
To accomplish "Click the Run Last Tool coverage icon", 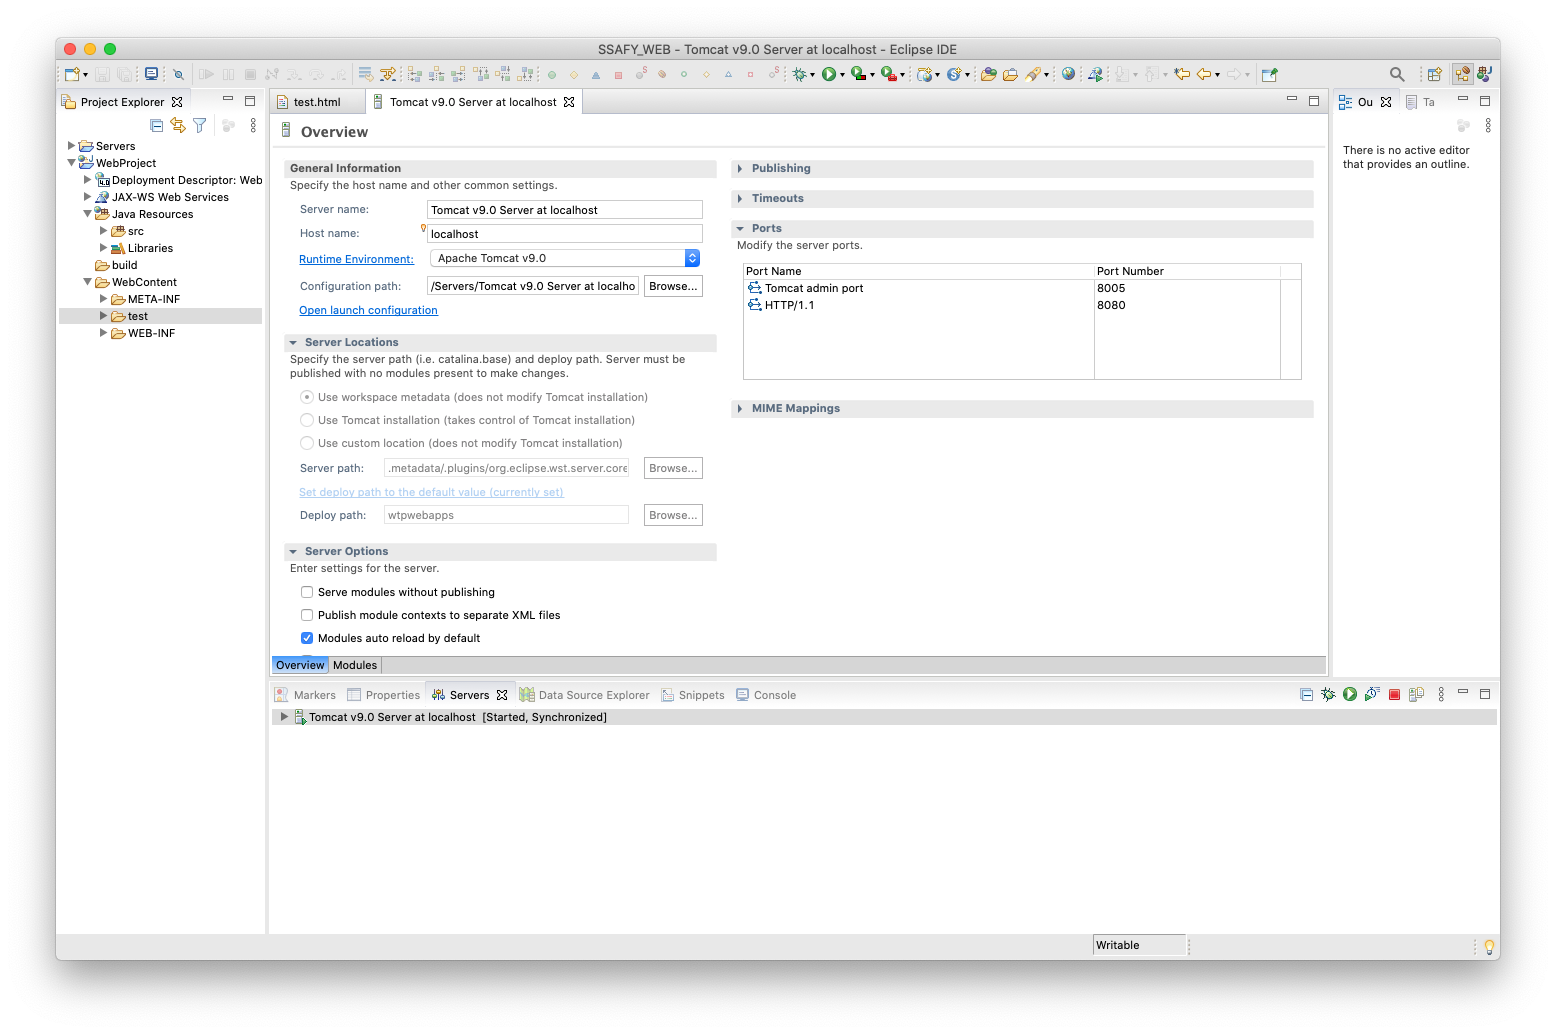I will point(858,74).
